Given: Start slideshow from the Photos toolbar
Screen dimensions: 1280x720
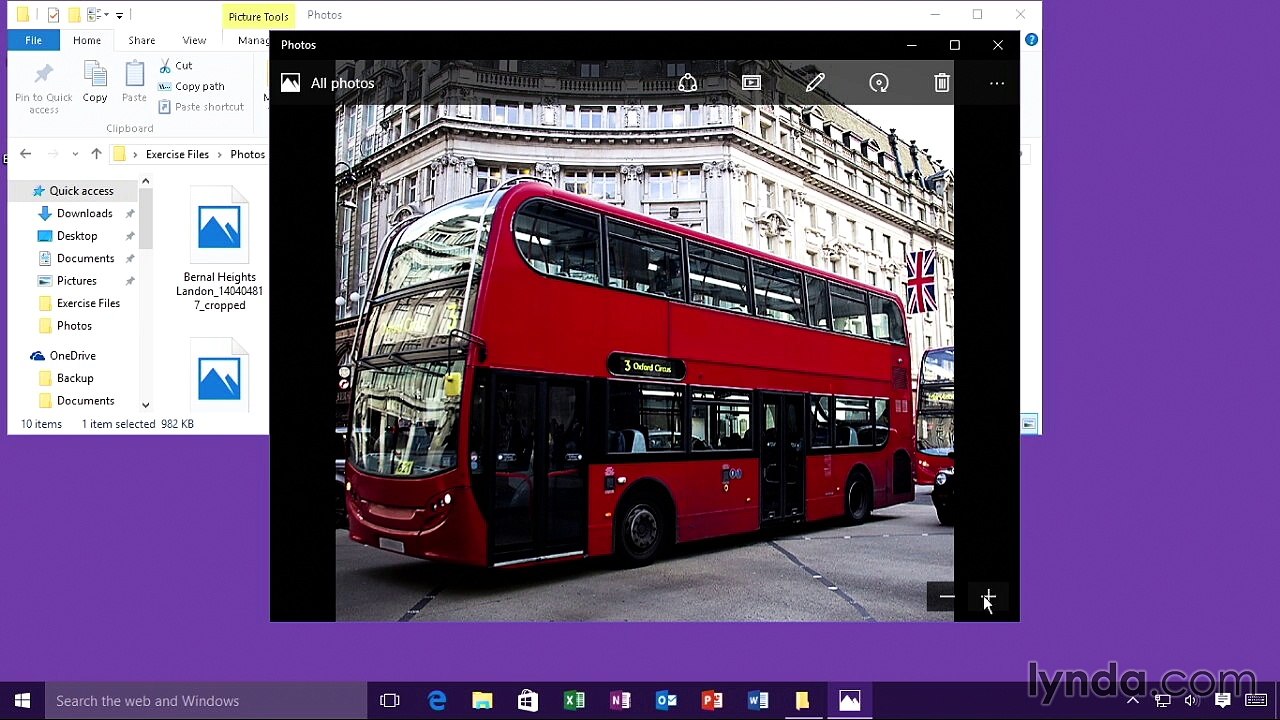Looking at the screenshot, I should 751,83.
